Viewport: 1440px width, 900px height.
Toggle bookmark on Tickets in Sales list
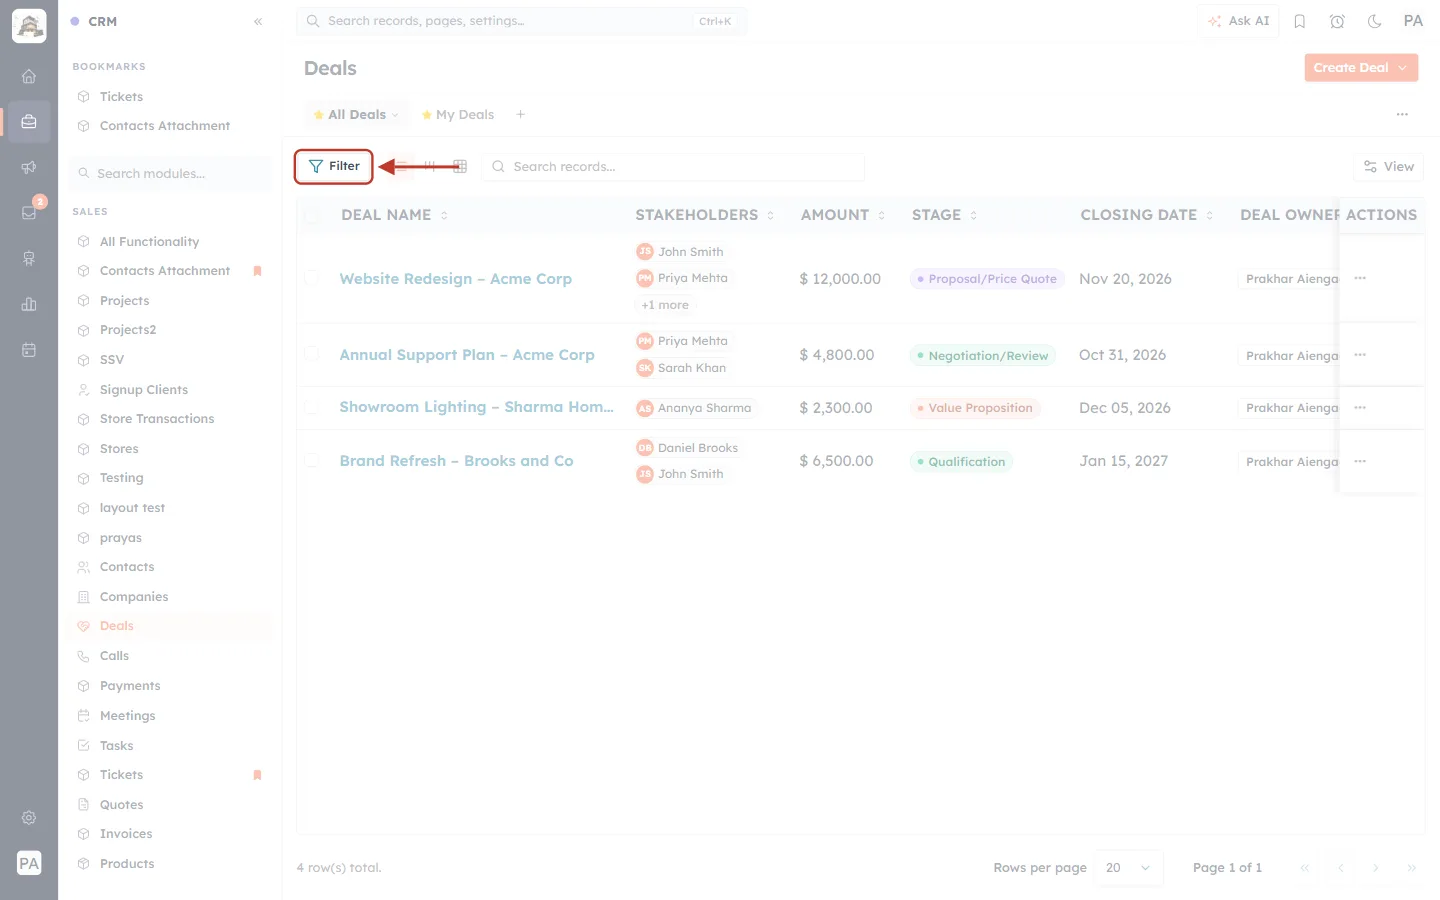[257, 775]
